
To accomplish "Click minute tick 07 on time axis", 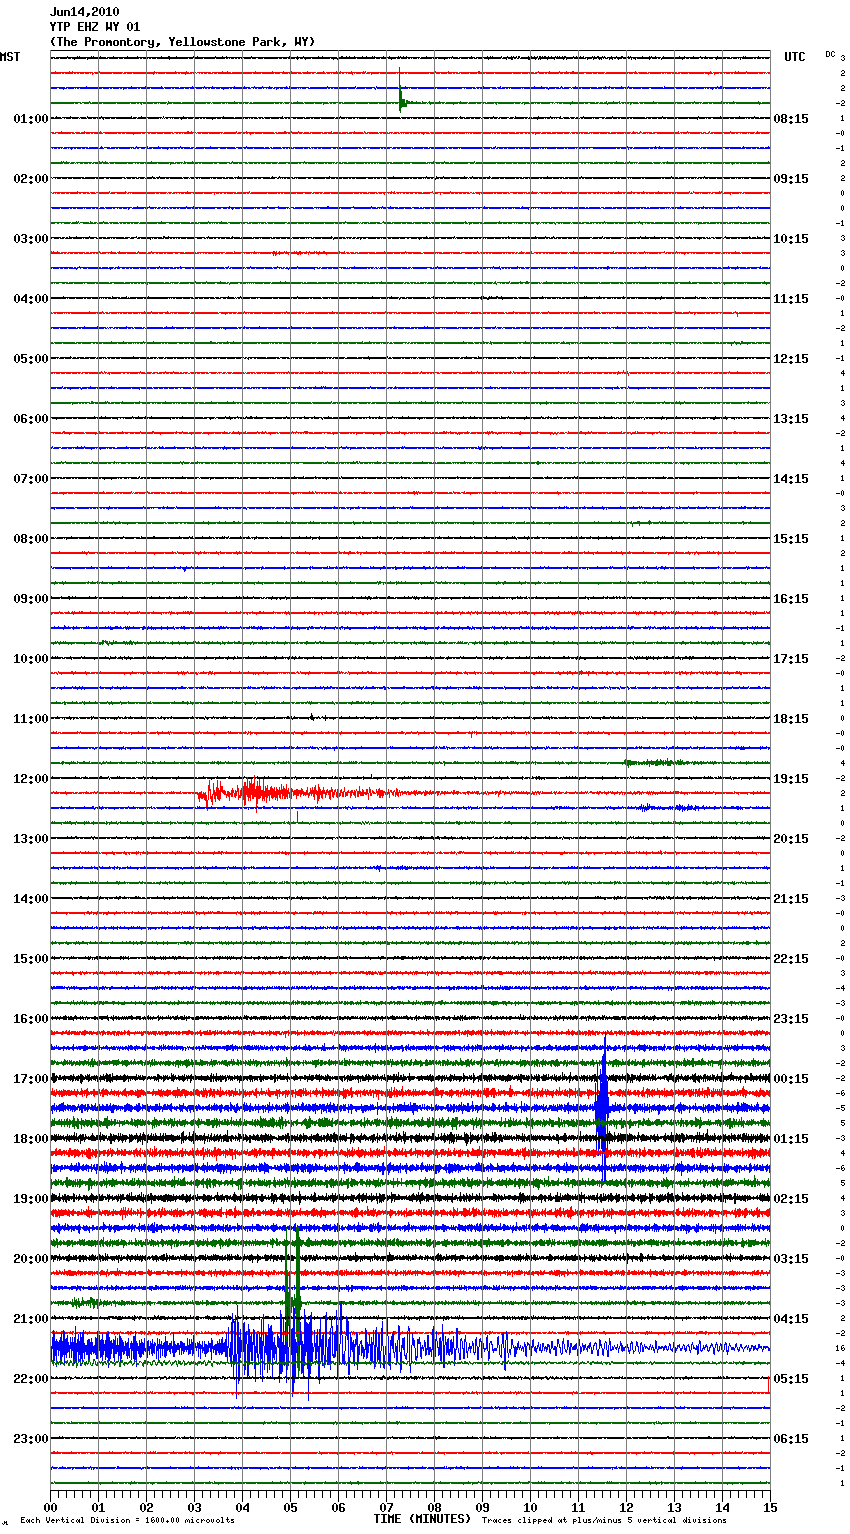I will coord(386,1507).
